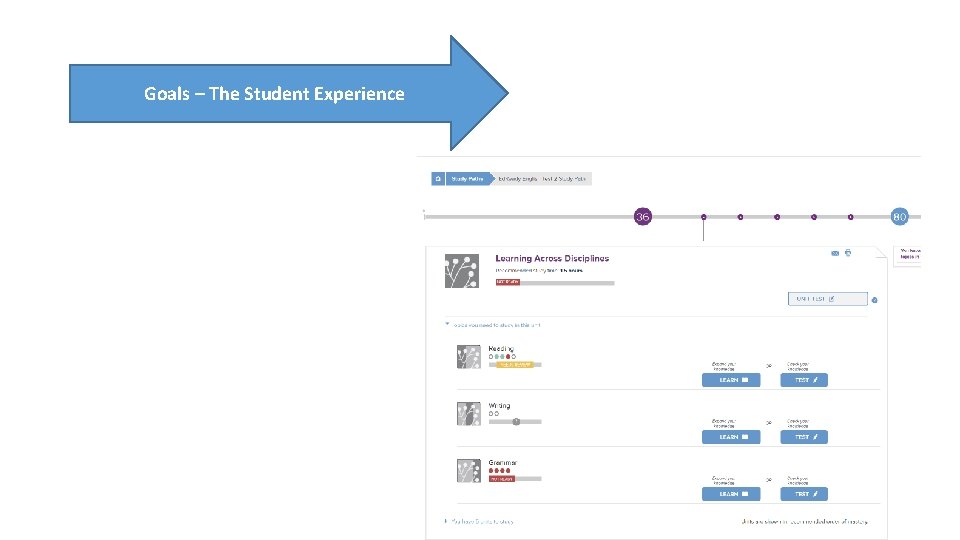
Task: Open the Writing topic icon
Action: coord(468,413)
